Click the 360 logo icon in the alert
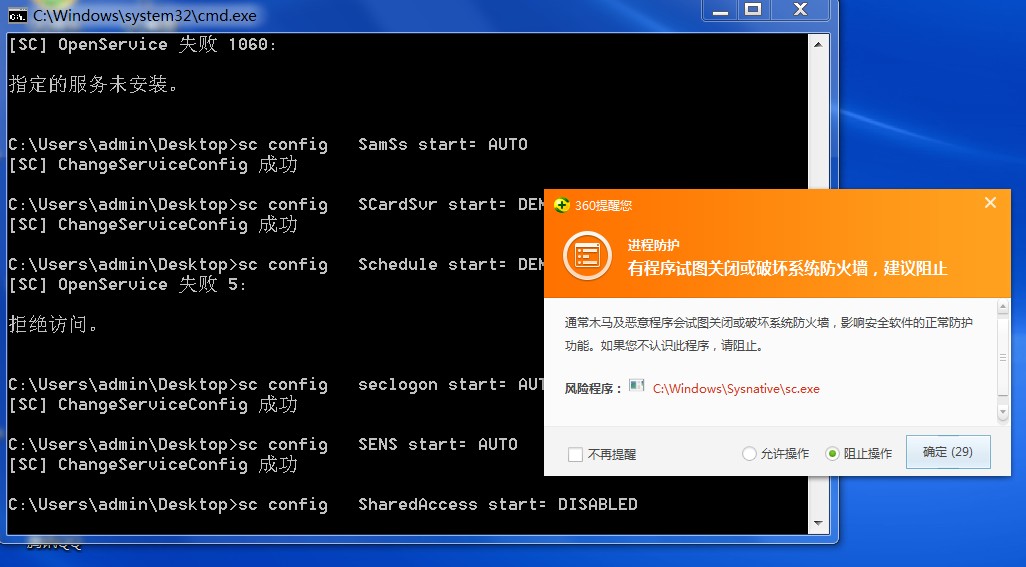 561,205
